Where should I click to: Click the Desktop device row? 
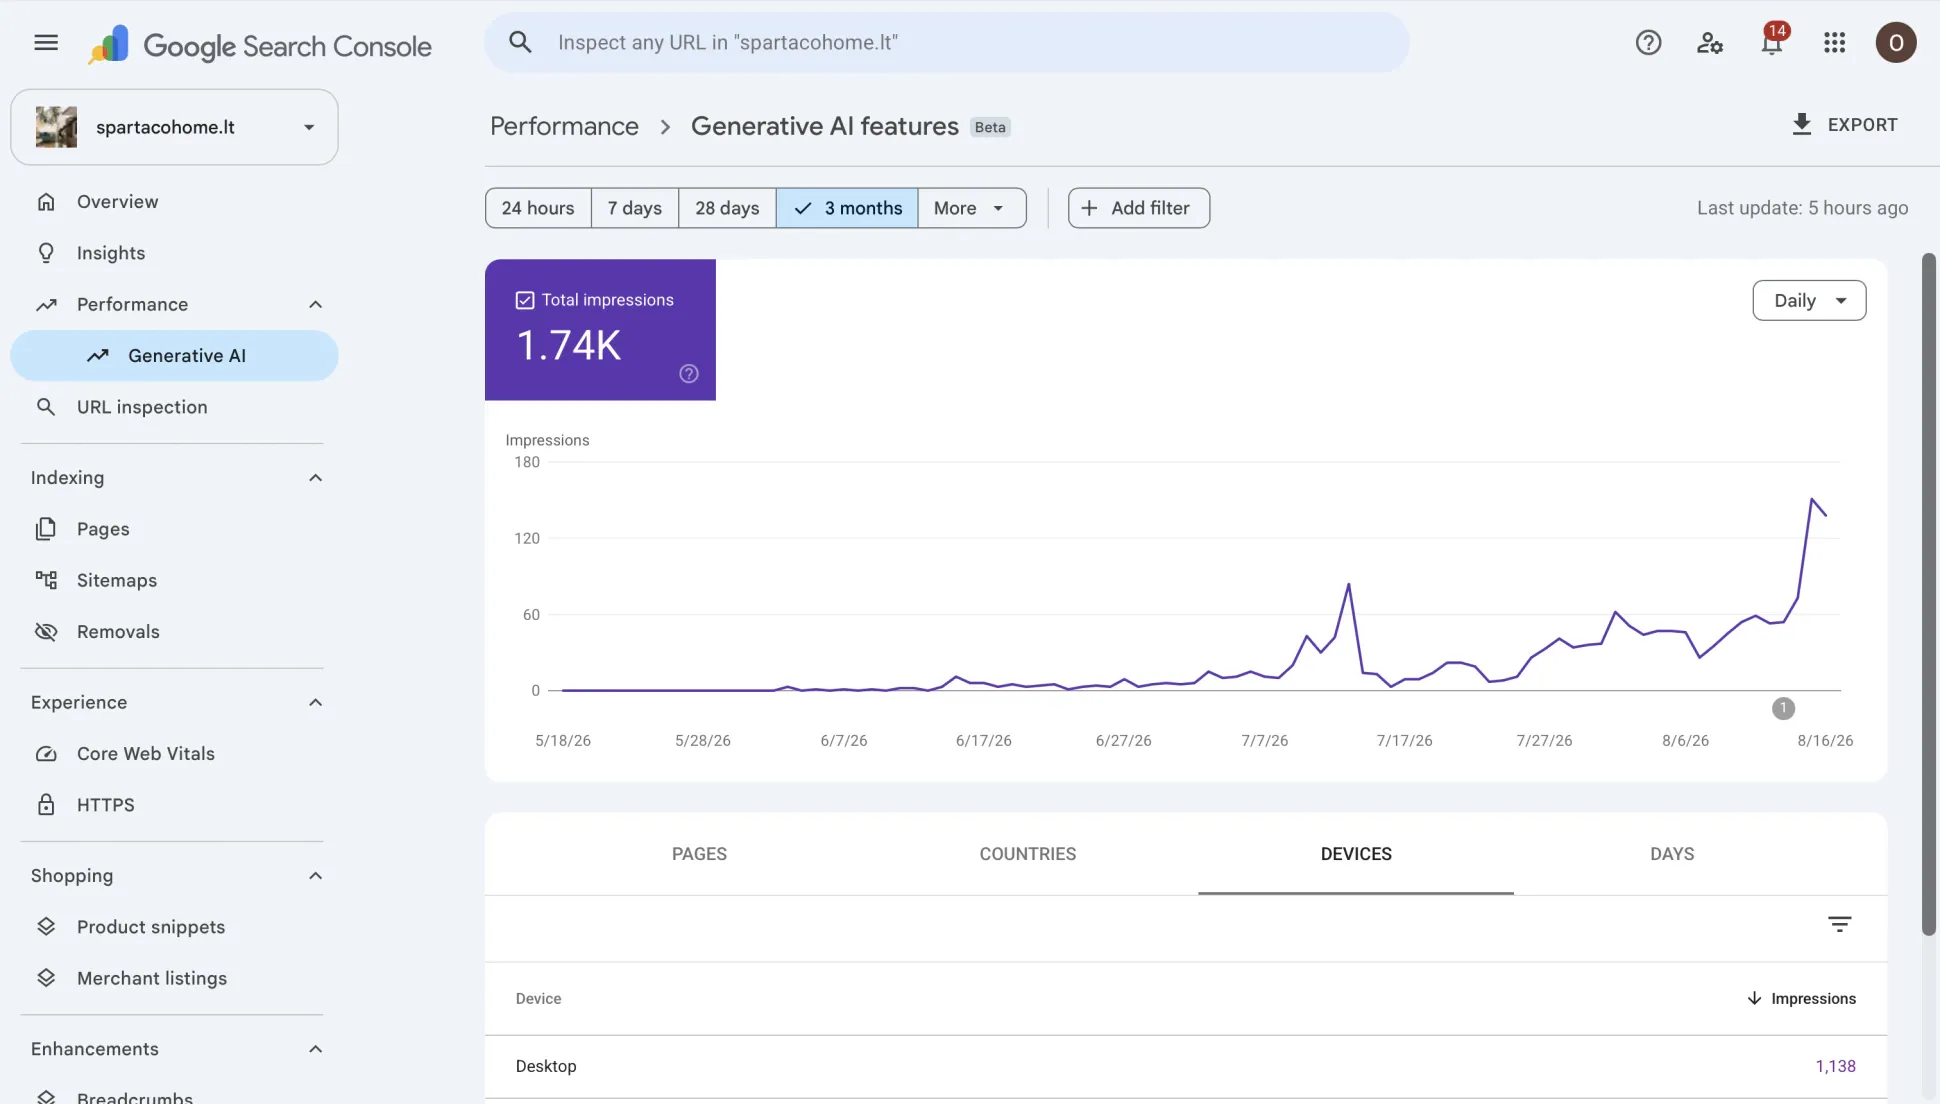(x=1186, y=1066)
